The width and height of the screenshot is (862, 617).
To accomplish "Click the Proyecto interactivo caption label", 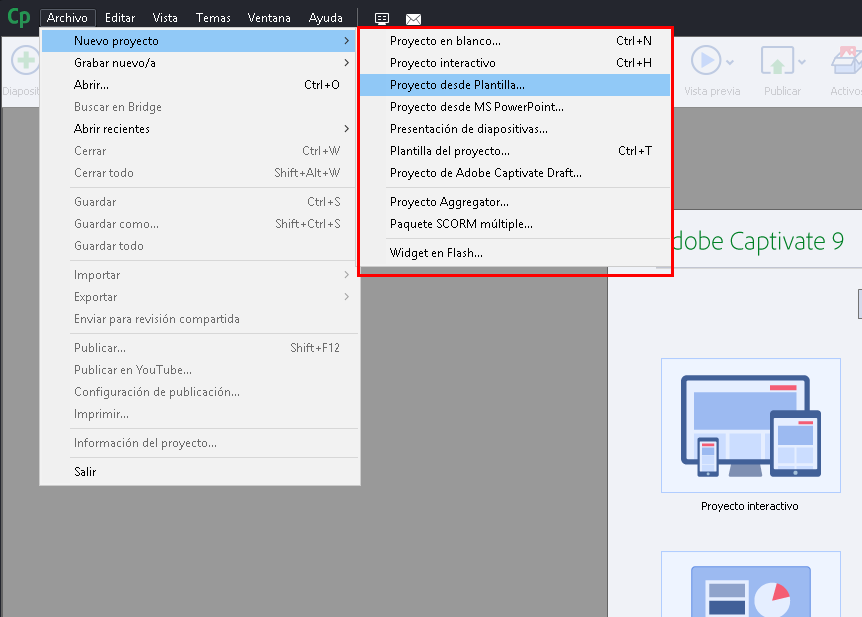I will click(x=750, y=506).
